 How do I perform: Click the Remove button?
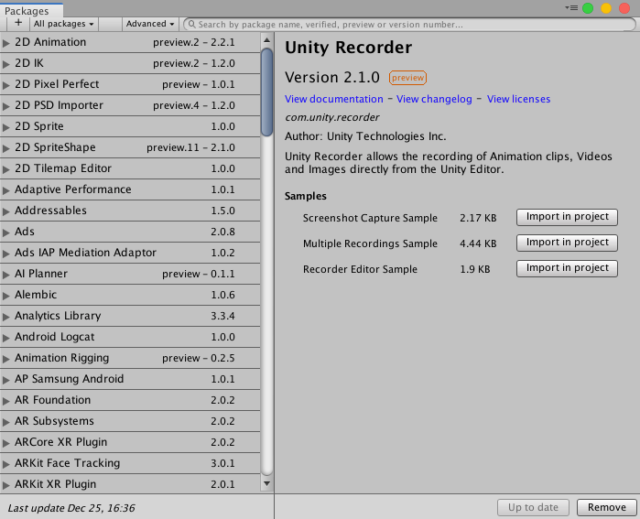point(607,507)
